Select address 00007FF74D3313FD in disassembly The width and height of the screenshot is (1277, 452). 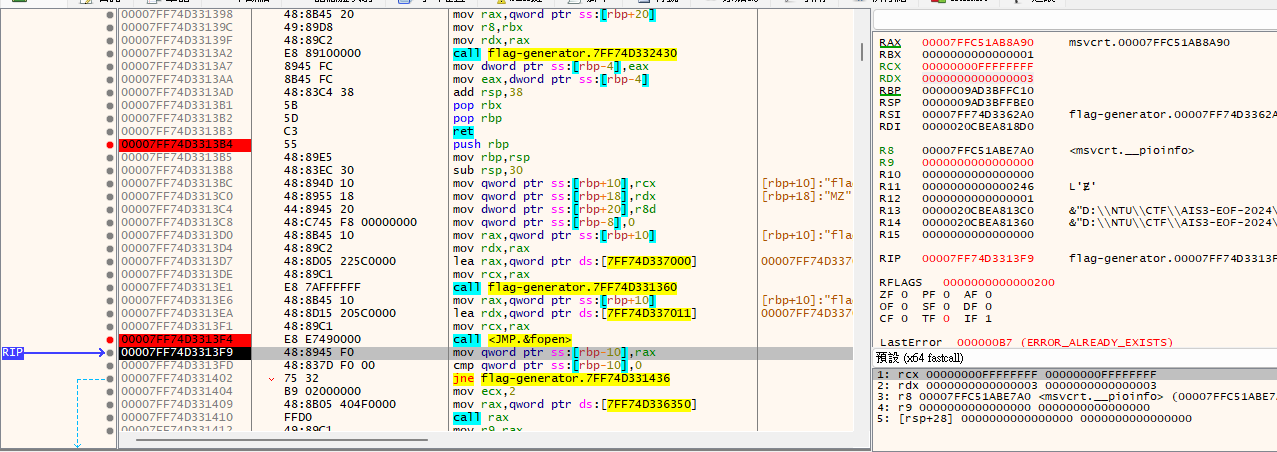coord(176,365)
